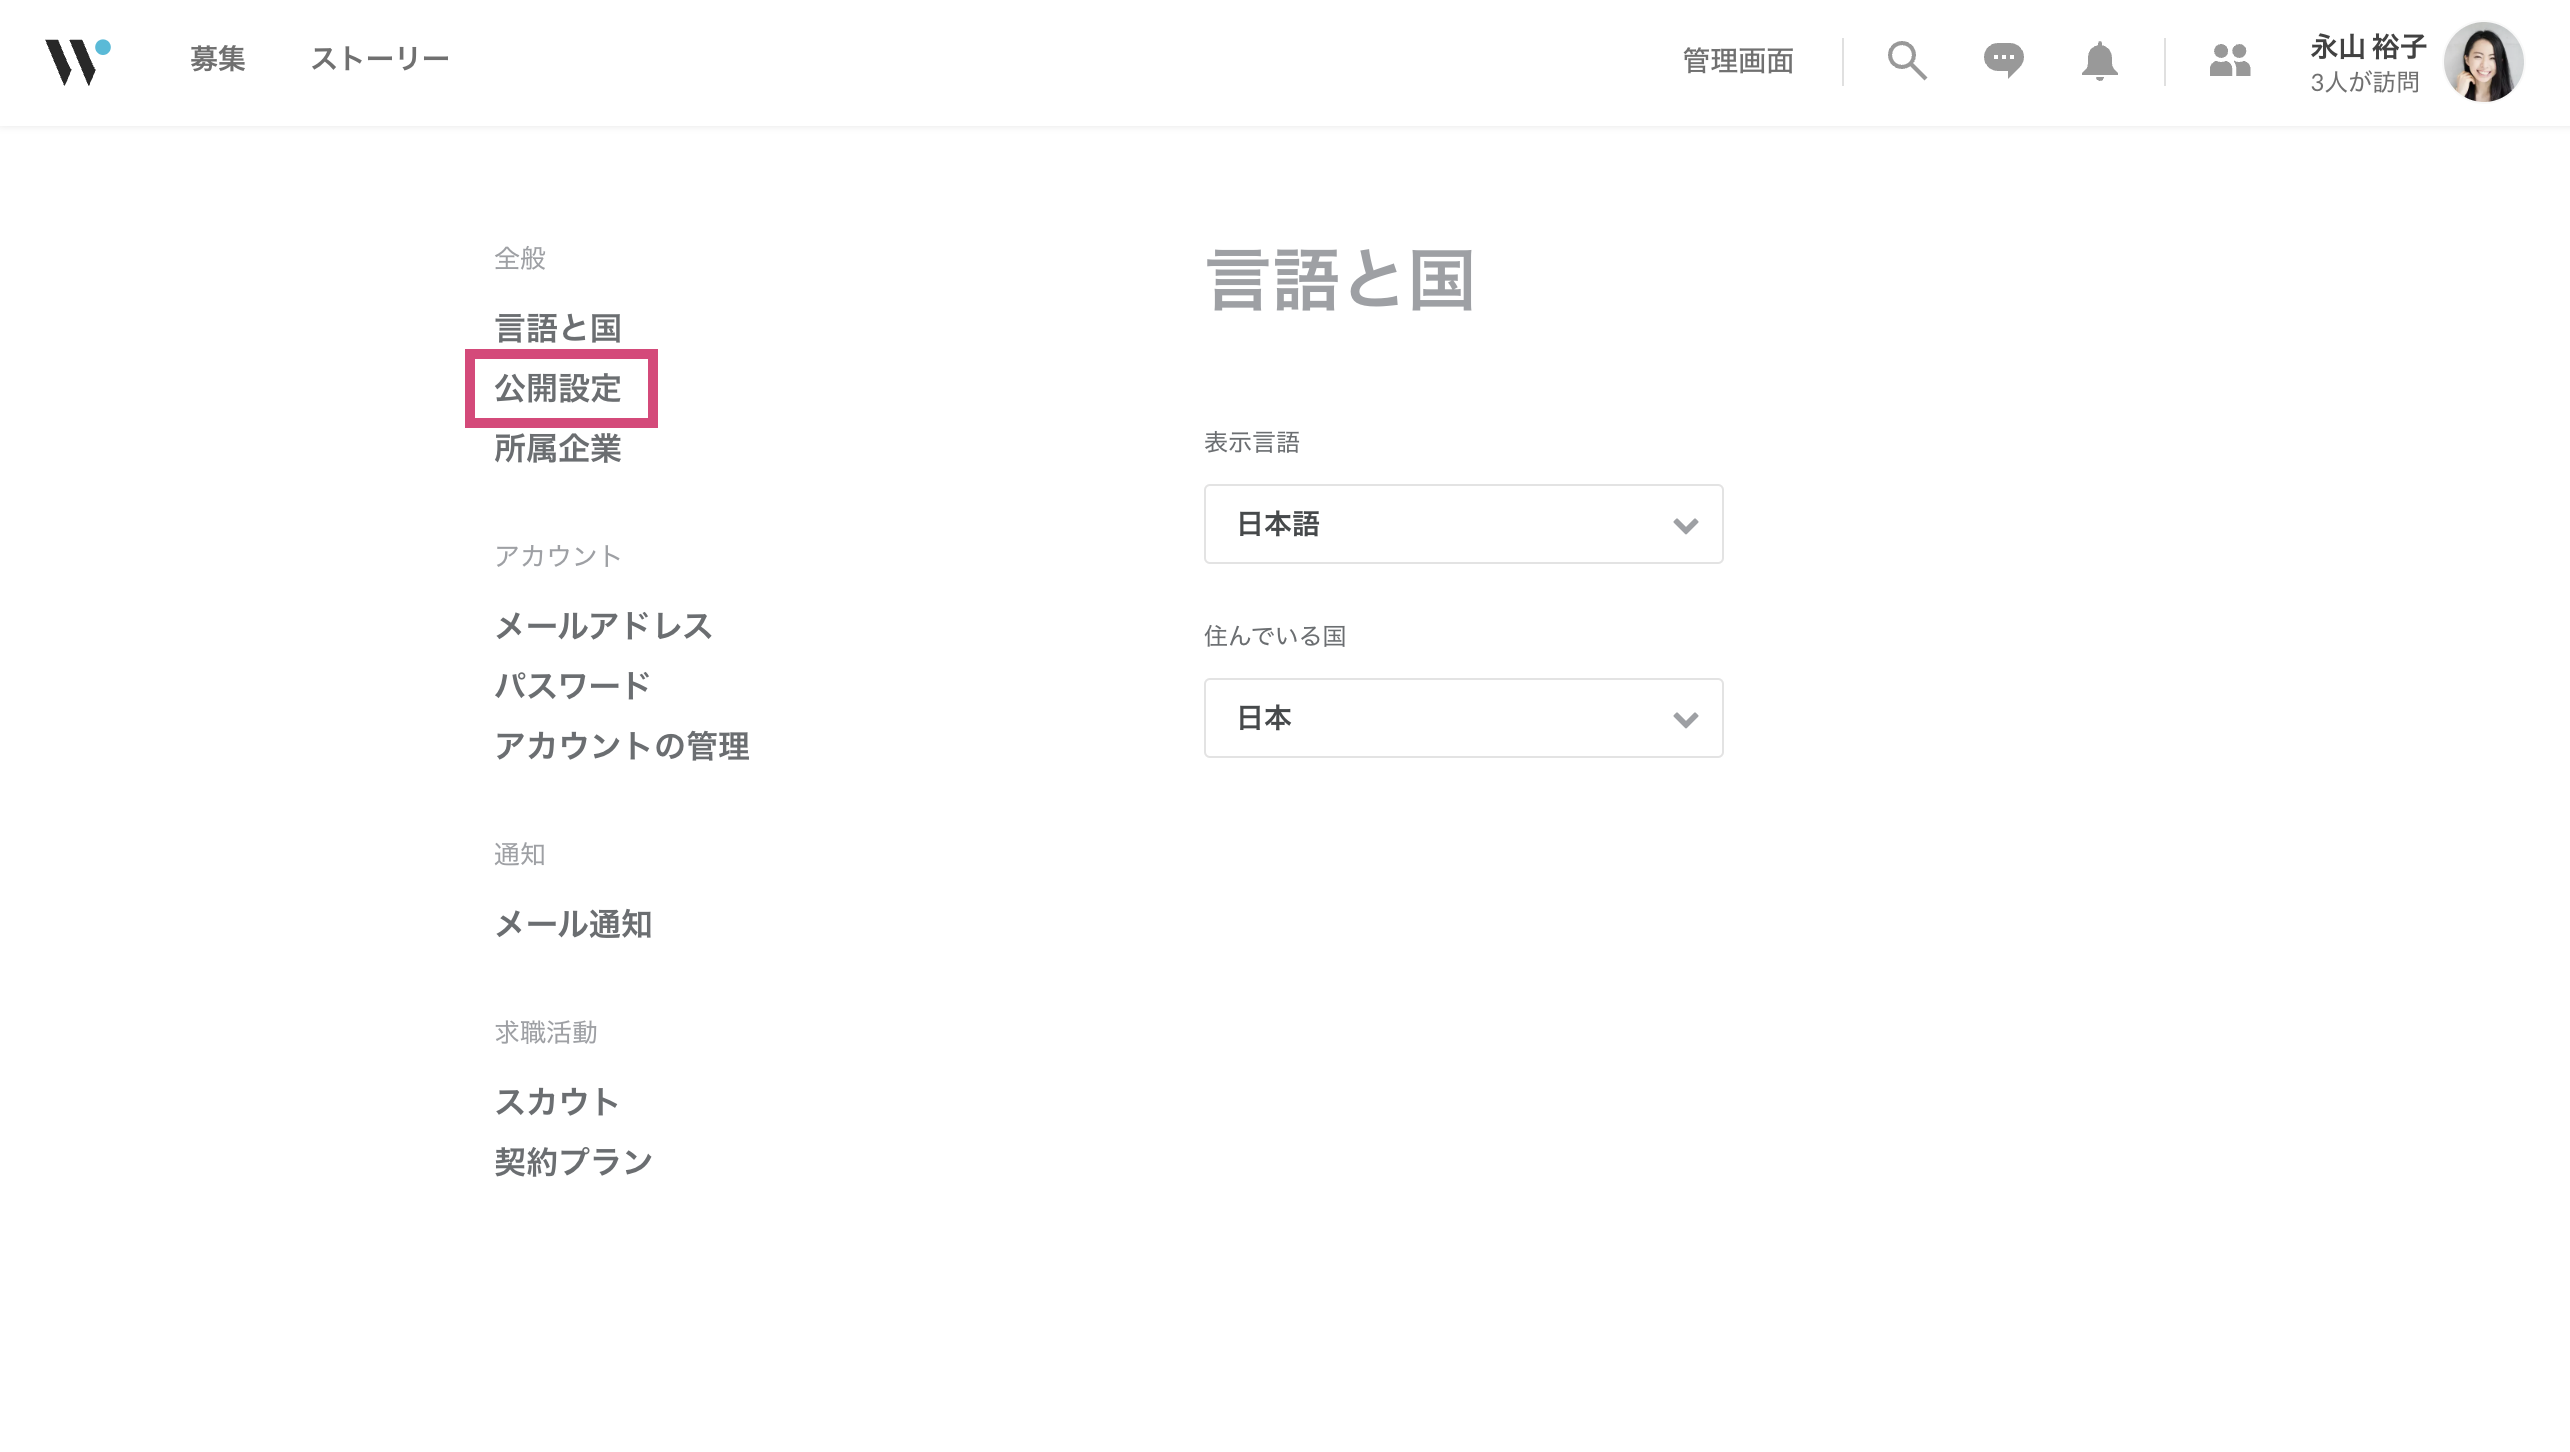Click the Wantedly W logo
The width and height of the screenshot is (2570, 1452).
76,62
